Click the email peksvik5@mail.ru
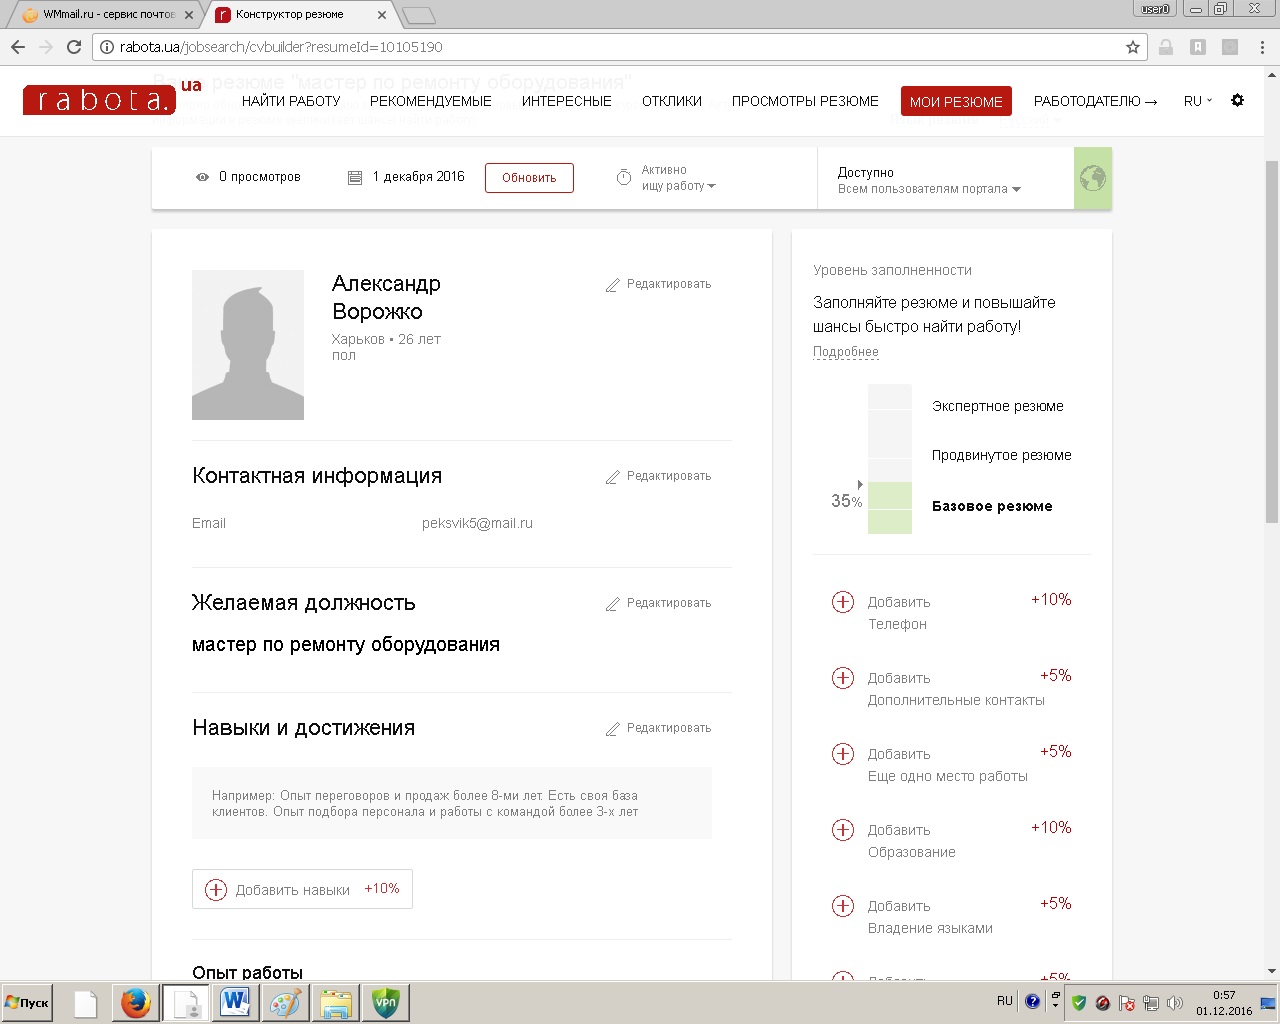The height and width of the screenshot is (1024, 1280). pyautogui.click(x=477, y=523)
